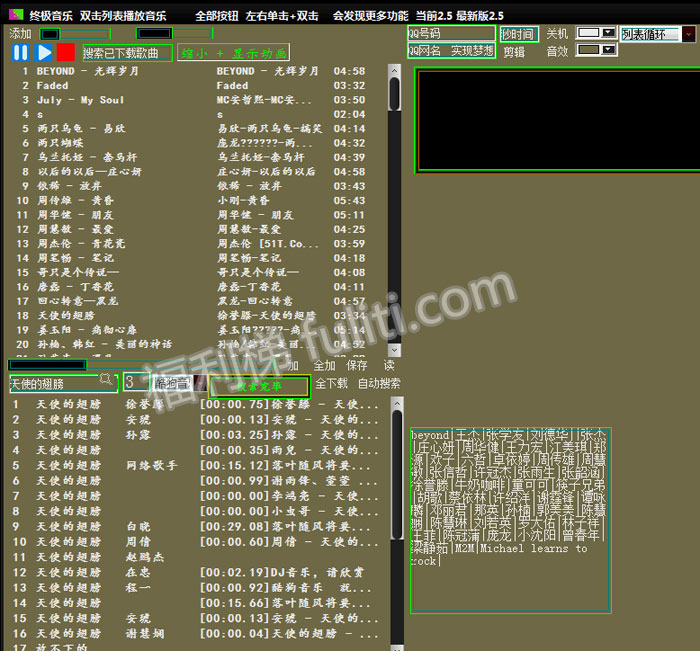
Task: Click the 缩小 + 显示动画 button
Action: (233, 53)
